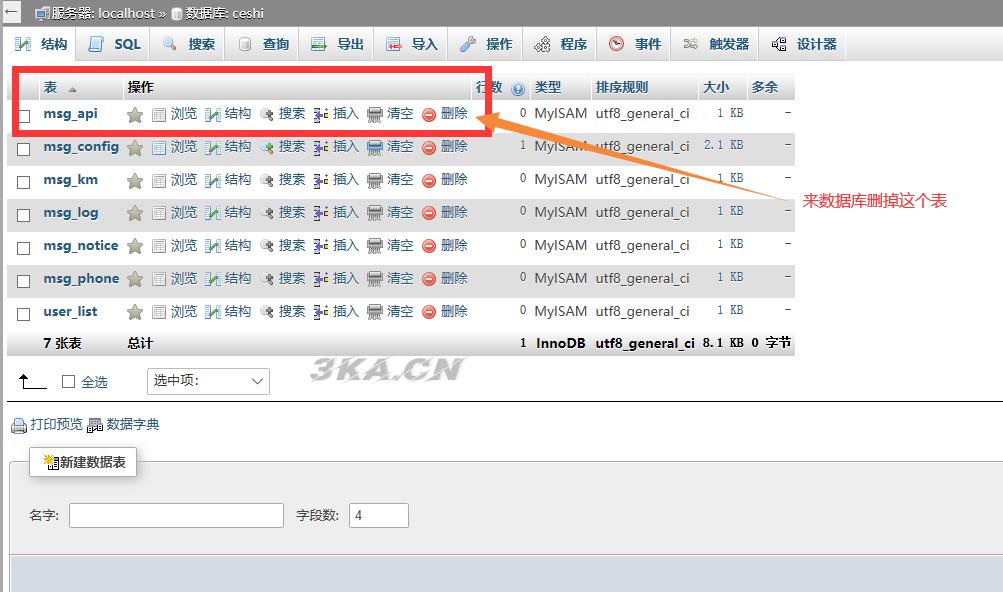The image size is (1003, 592).
Task: Click the red delete icon for msg_config
Action: tap(429, 148)
